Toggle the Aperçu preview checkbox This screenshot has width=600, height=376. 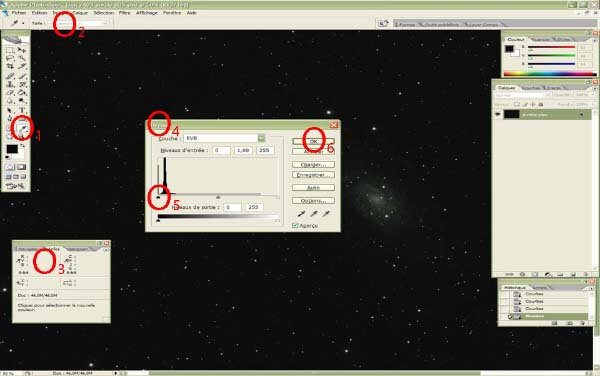click(295, 225)
